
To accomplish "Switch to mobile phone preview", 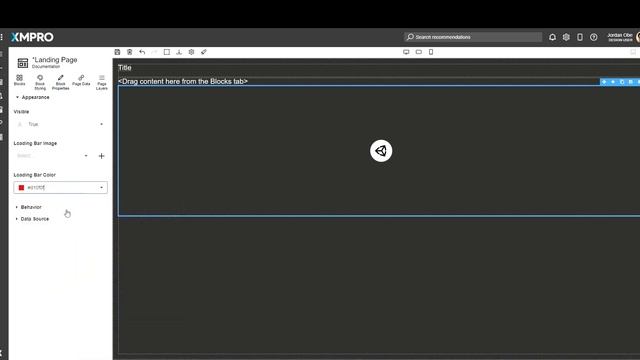I will click(x=431, y=52).
